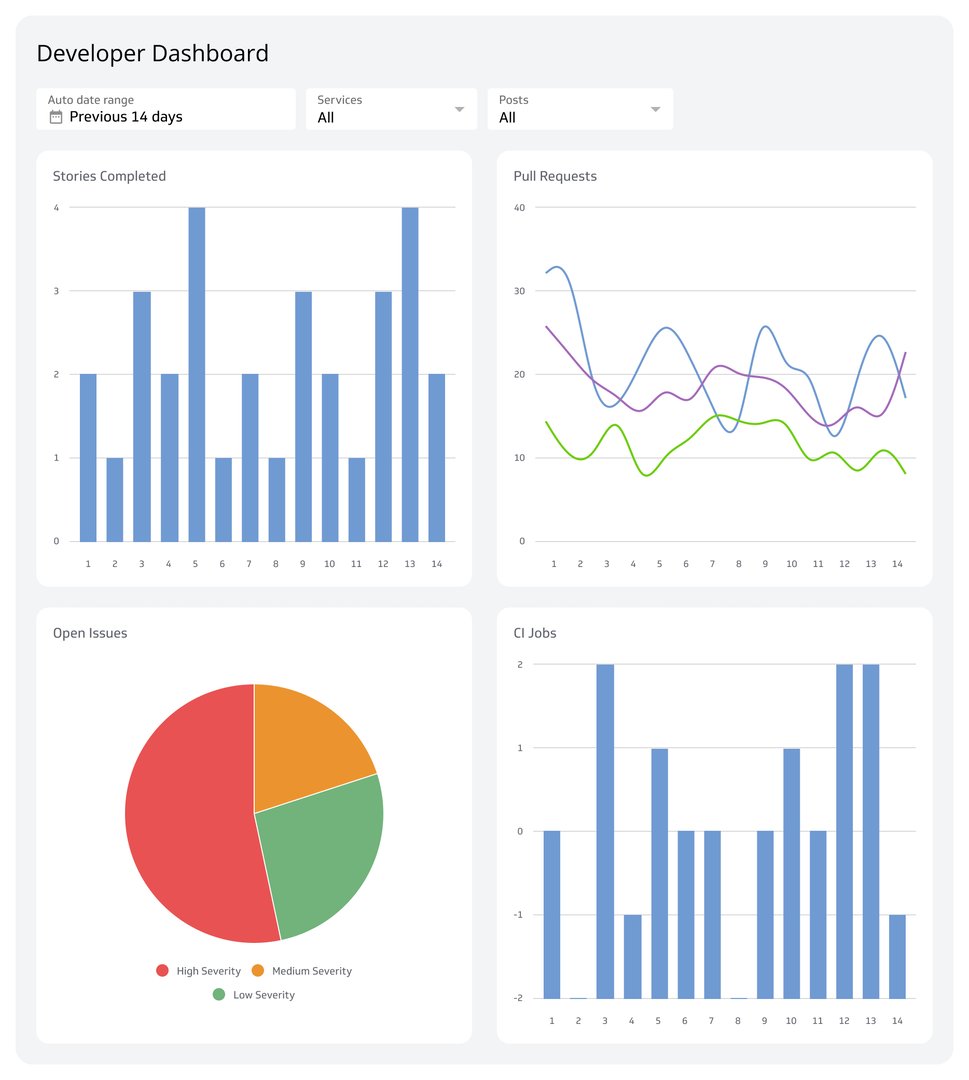Viewport: 969px width, 1080px height.
Task: Open the Services dropdown
Action: tap(459, 109)
